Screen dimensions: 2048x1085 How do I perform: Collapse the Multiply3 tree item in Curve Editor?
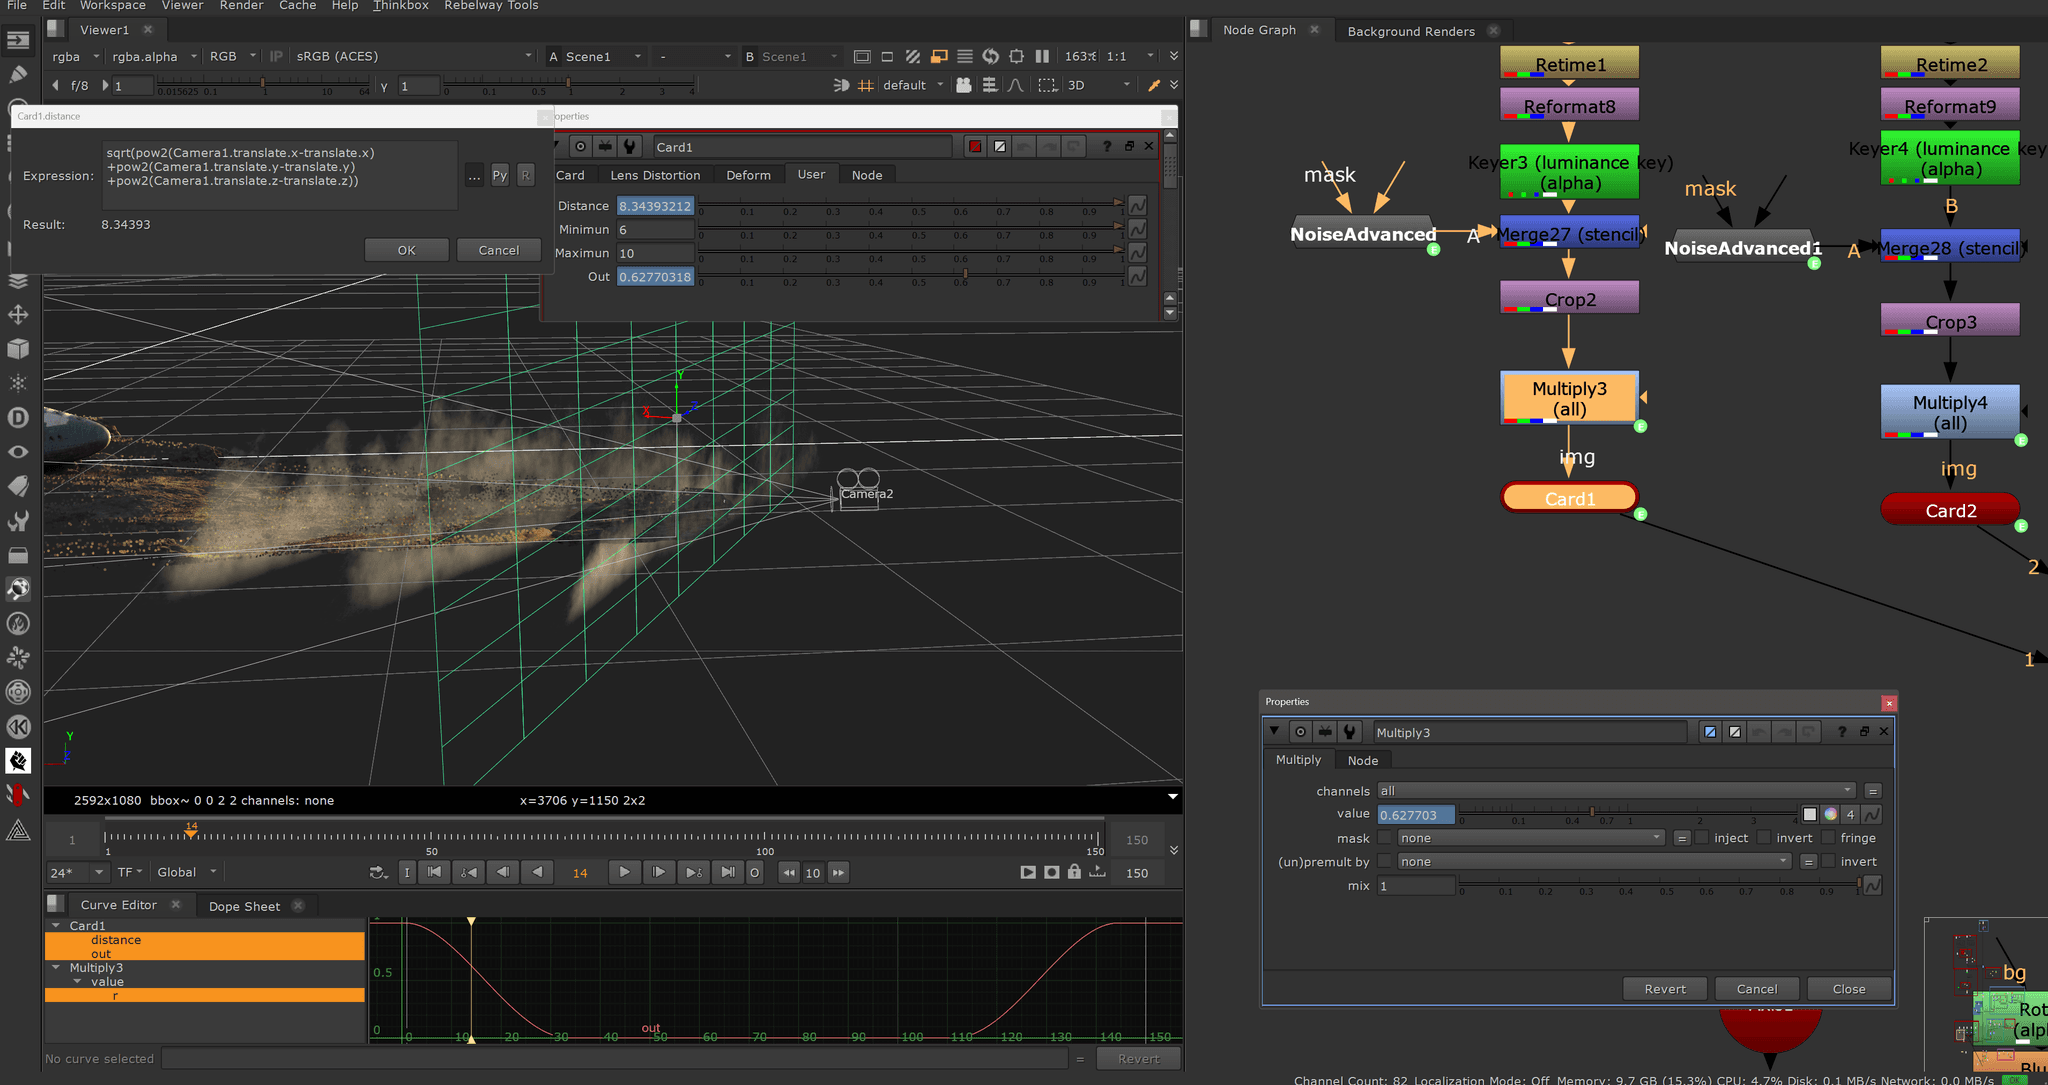pyautogui.click(x=56, y=967)
